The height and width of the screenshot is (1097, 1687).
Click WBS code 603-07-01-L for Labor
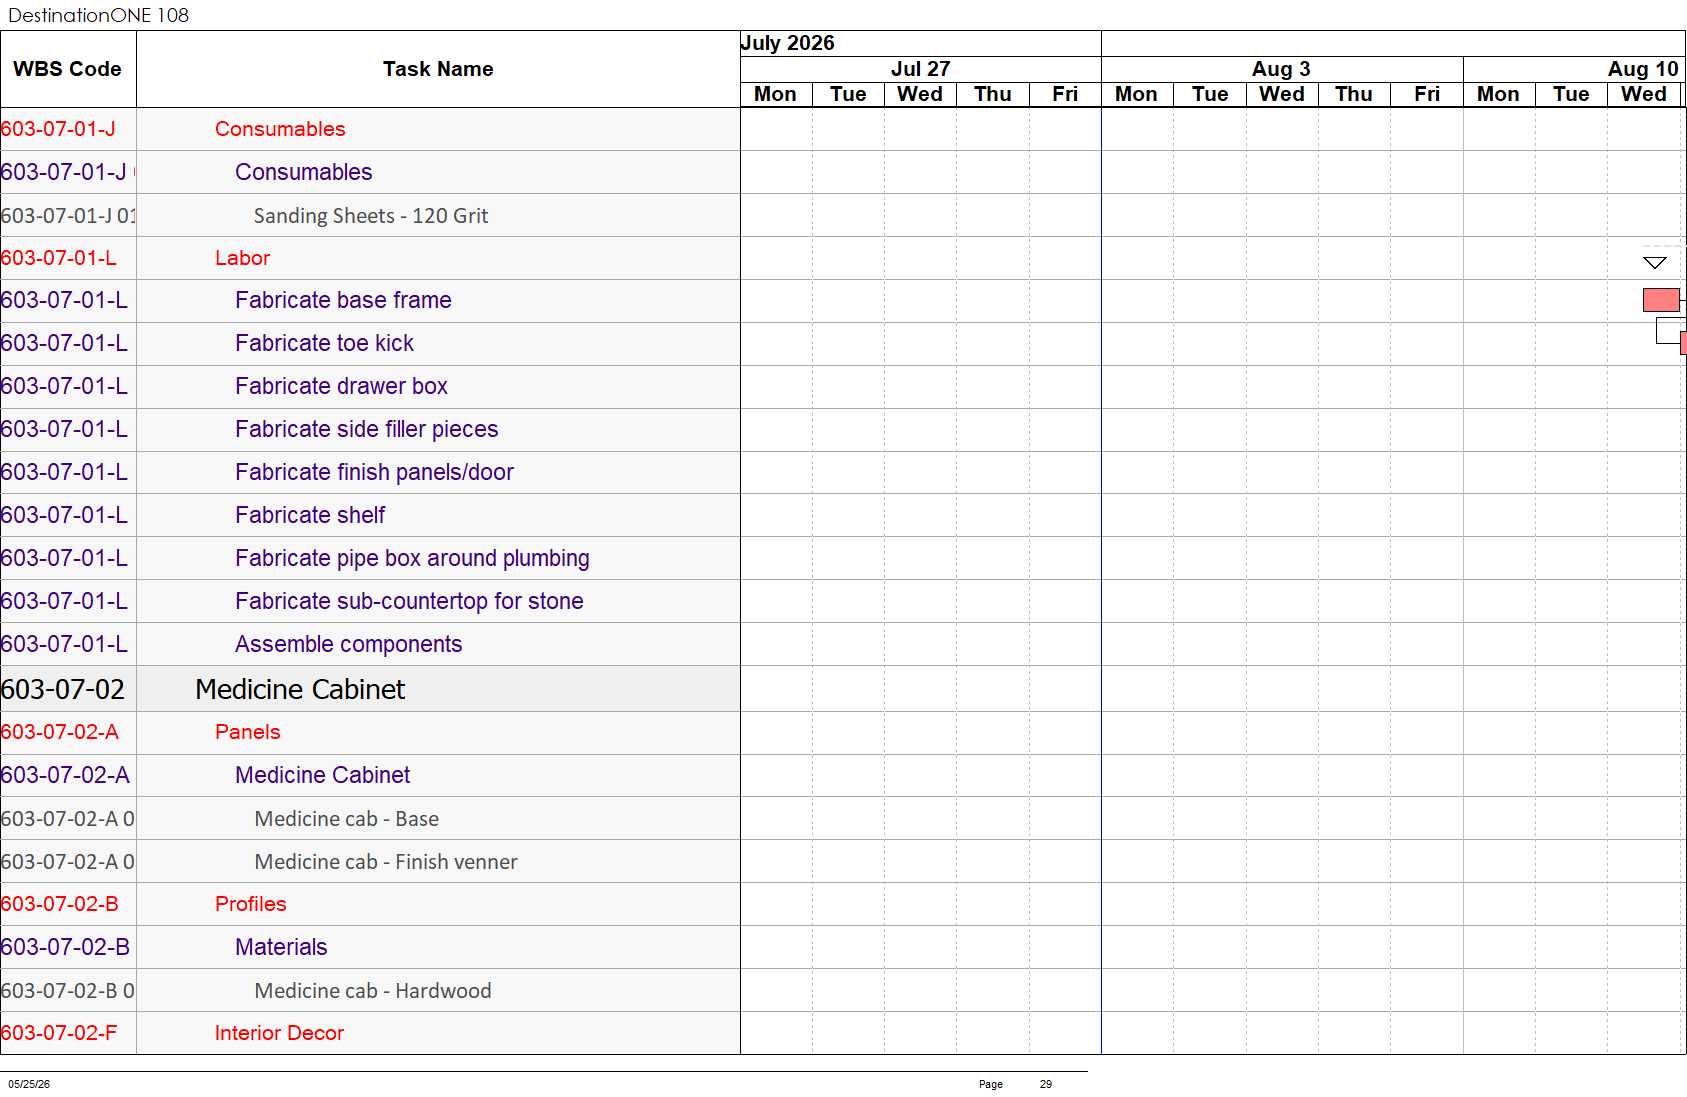click(59, 258)
